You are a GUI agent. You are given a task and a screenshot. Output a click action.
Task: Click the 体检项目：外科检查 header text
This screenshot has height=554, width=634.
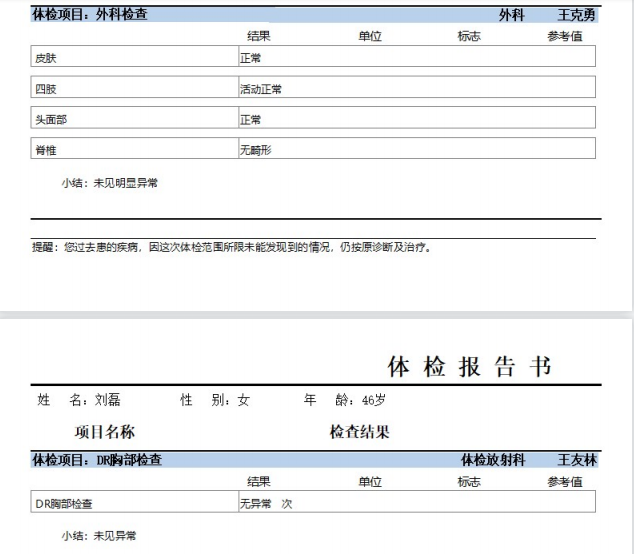(x=90, y=15)
